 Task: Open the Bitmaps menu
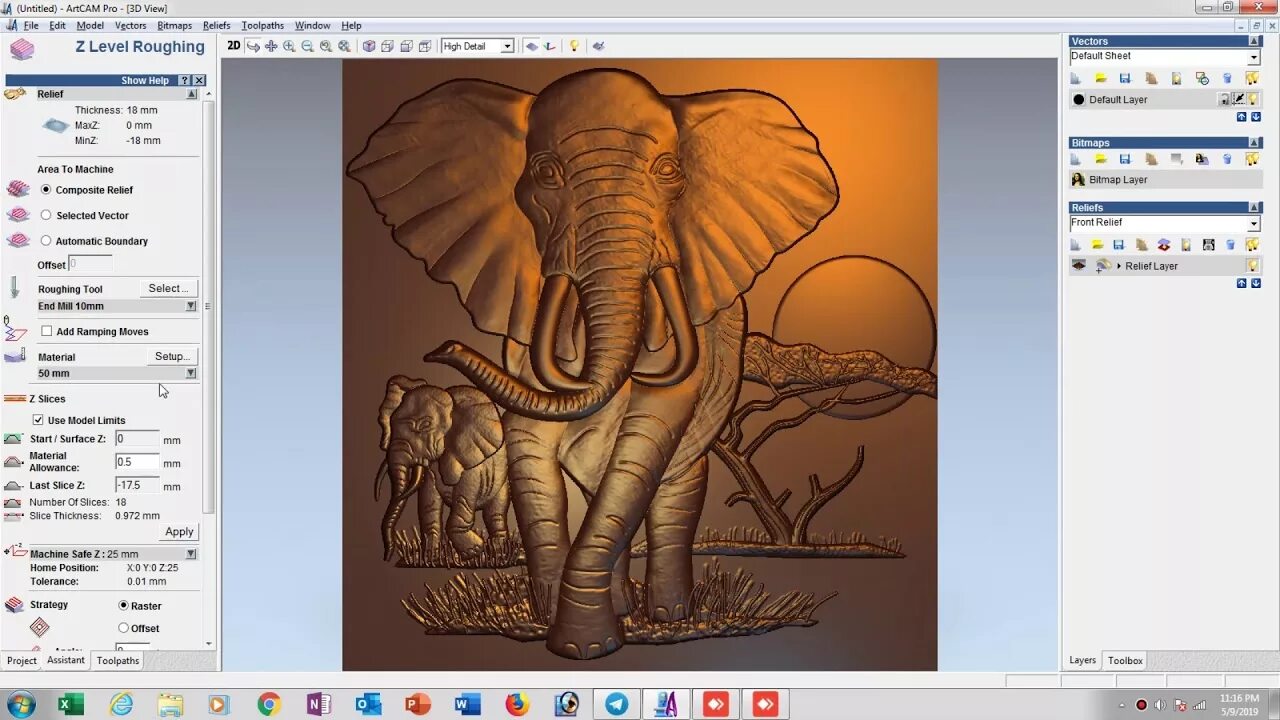[x=174, y=25]
